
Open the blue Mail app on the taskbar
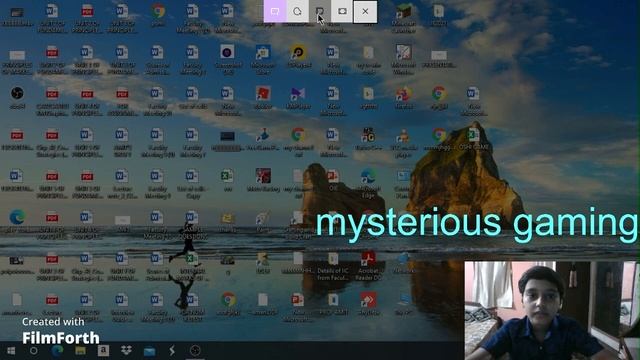[149, 351]
